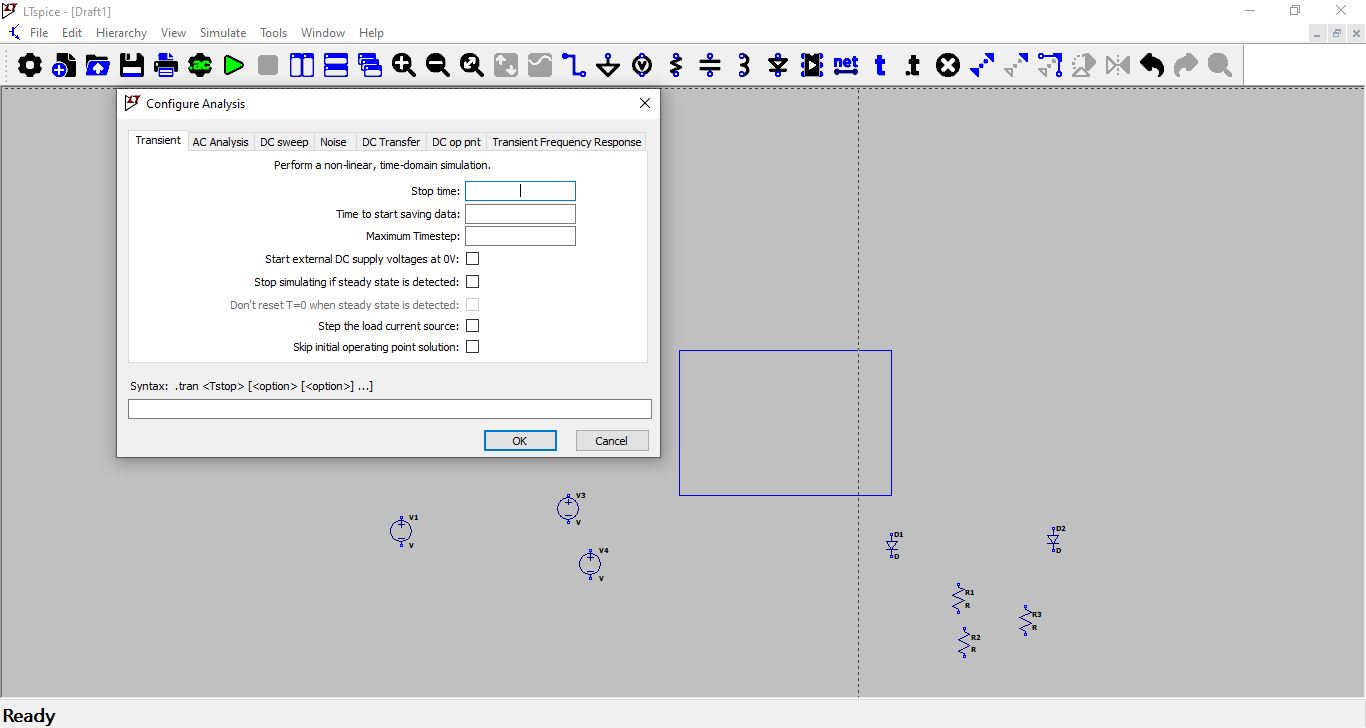Place a capacitor from the toolbar
Screen dimensions: 1366x728
710,66
